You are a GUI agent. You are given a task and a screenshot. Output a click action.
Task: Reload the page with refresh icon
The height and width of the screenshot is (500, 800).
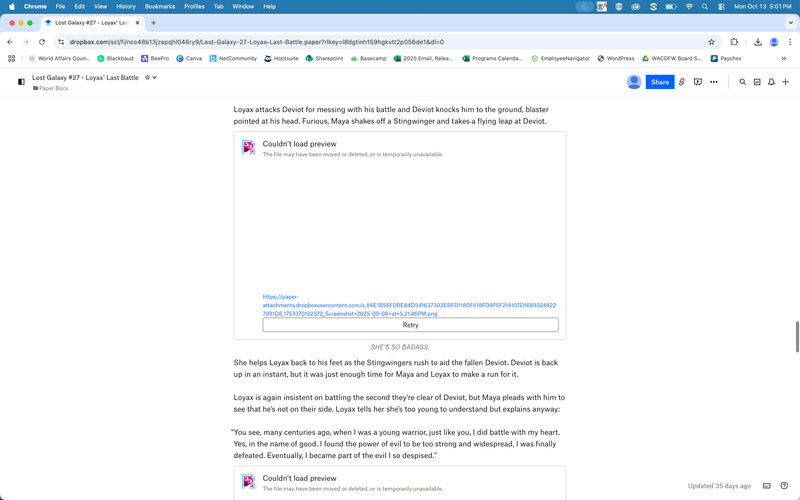(42, 42)
